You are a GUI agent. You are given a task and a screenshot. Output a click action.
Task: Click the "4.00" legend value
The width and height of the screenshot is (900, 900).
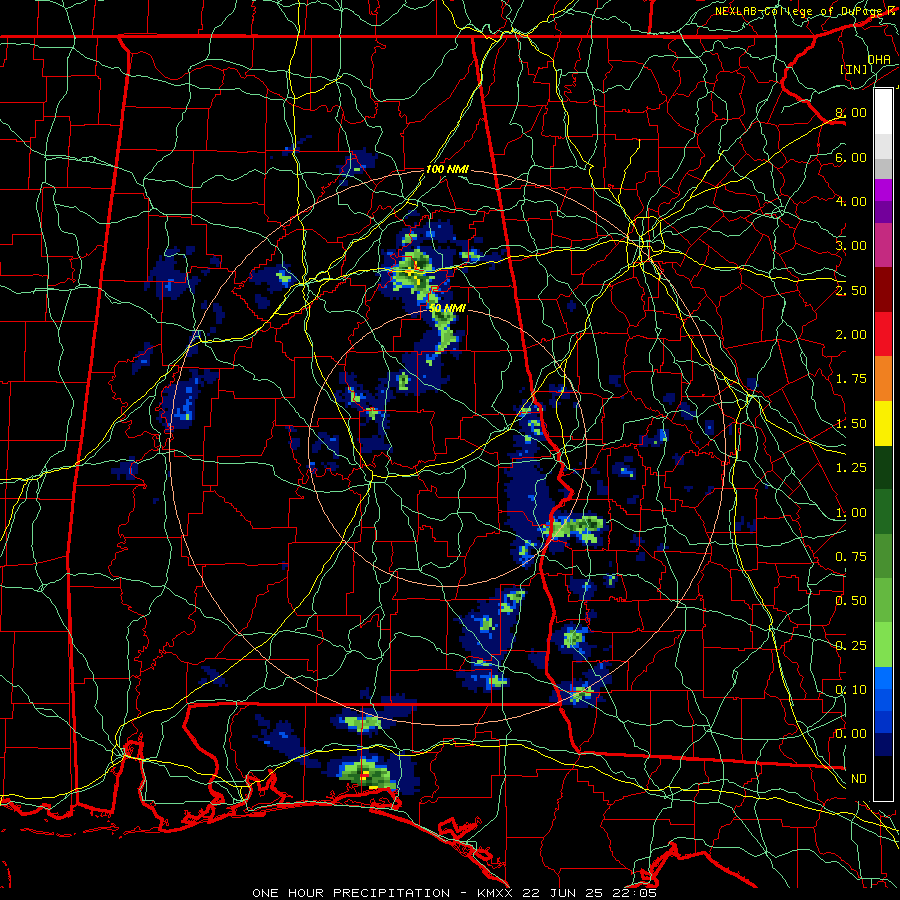[x=851, y=201]
